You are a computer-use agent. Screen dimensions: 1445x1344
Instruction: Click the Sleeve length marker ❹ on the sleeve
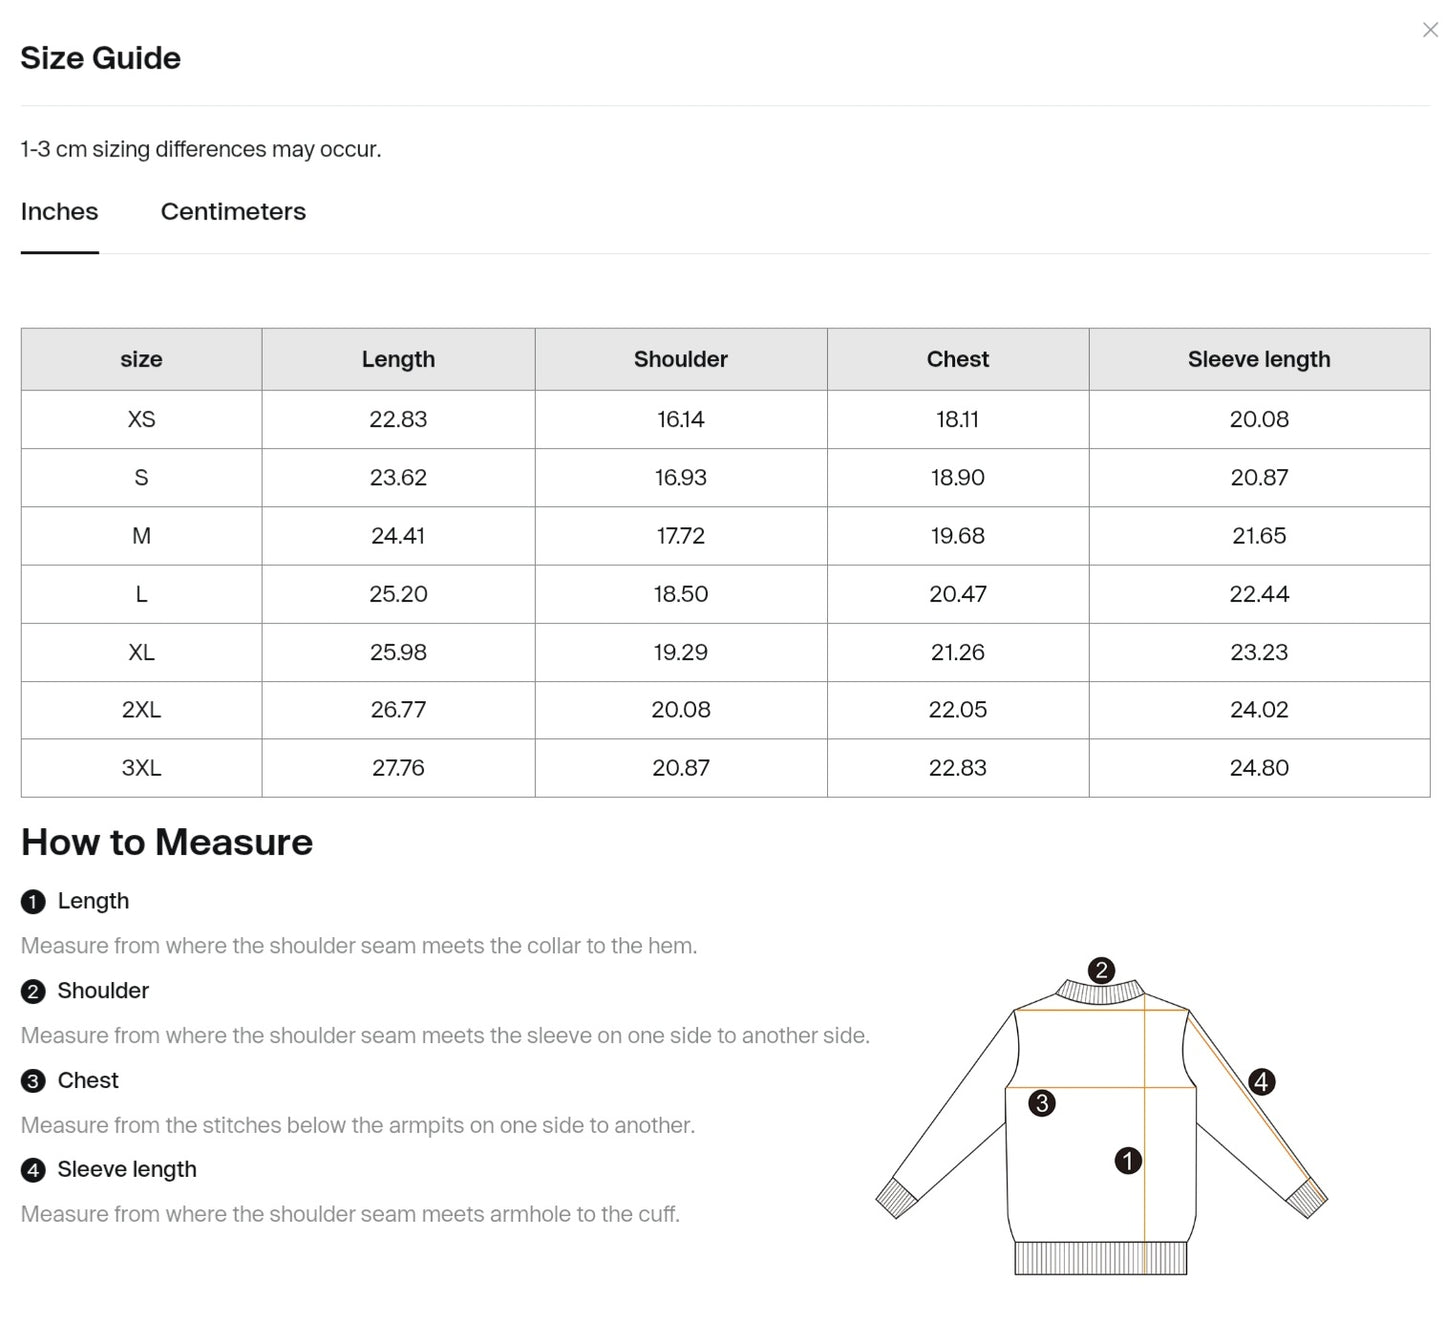[x=1261, y=1081]
